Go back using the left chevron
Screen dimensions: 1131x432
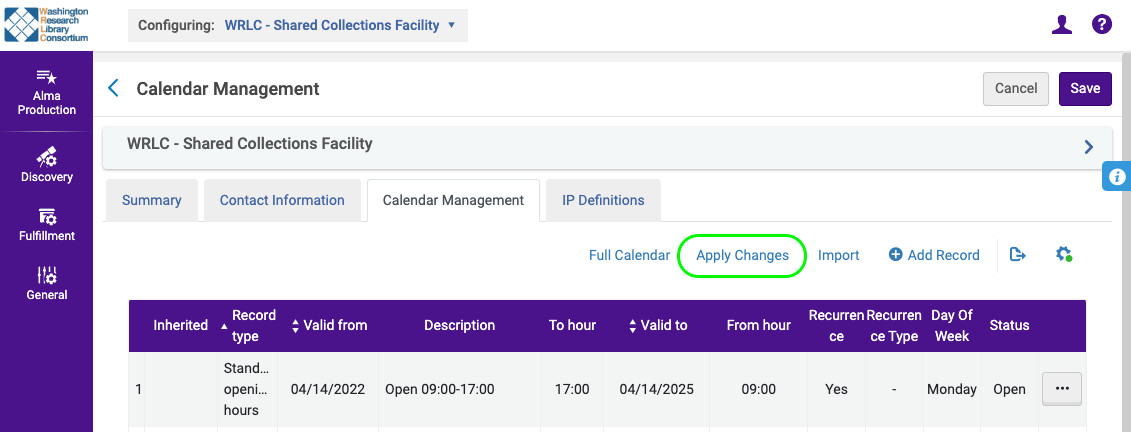(x=113, y=89)
